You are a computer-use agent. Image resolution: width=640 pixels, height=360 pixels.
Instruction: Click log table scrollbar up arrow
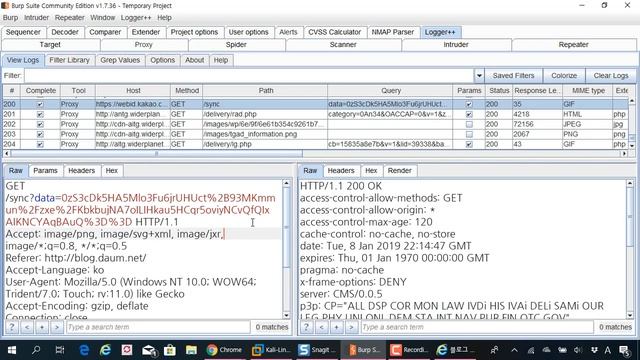click(632, 100)
